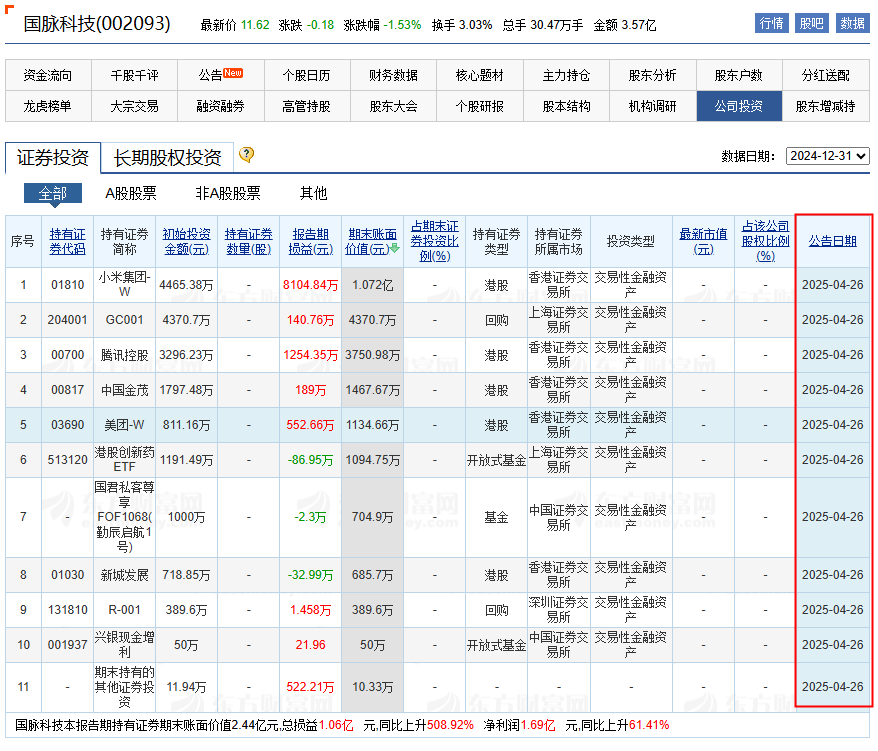Screen dimensions: 878x751
Task: Open the 个股研报 menu item
Action: [480, 106]
